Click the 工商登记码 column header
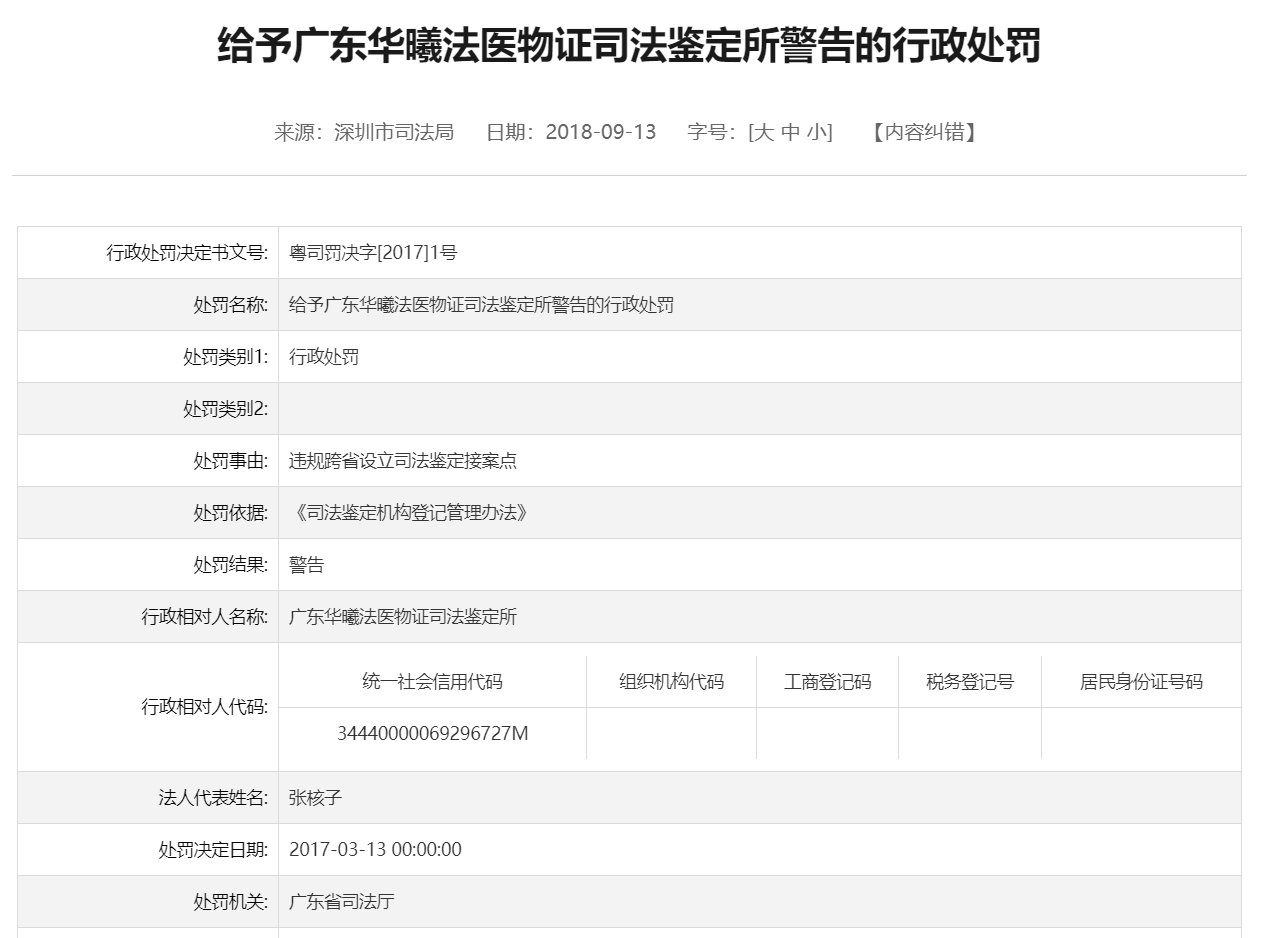1288x938 pixels. pyautogui.click(x=827, y=682)
